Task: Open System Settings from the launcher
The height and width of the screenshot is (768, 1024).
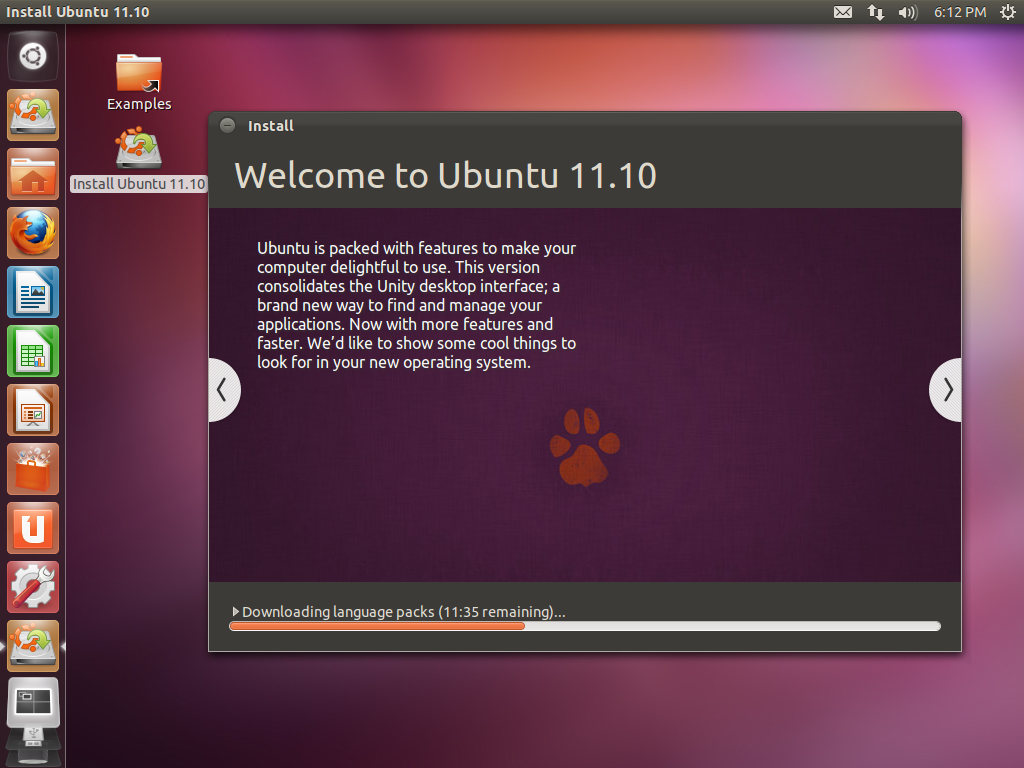Action: pyautogui.click(x=33, y=587)
